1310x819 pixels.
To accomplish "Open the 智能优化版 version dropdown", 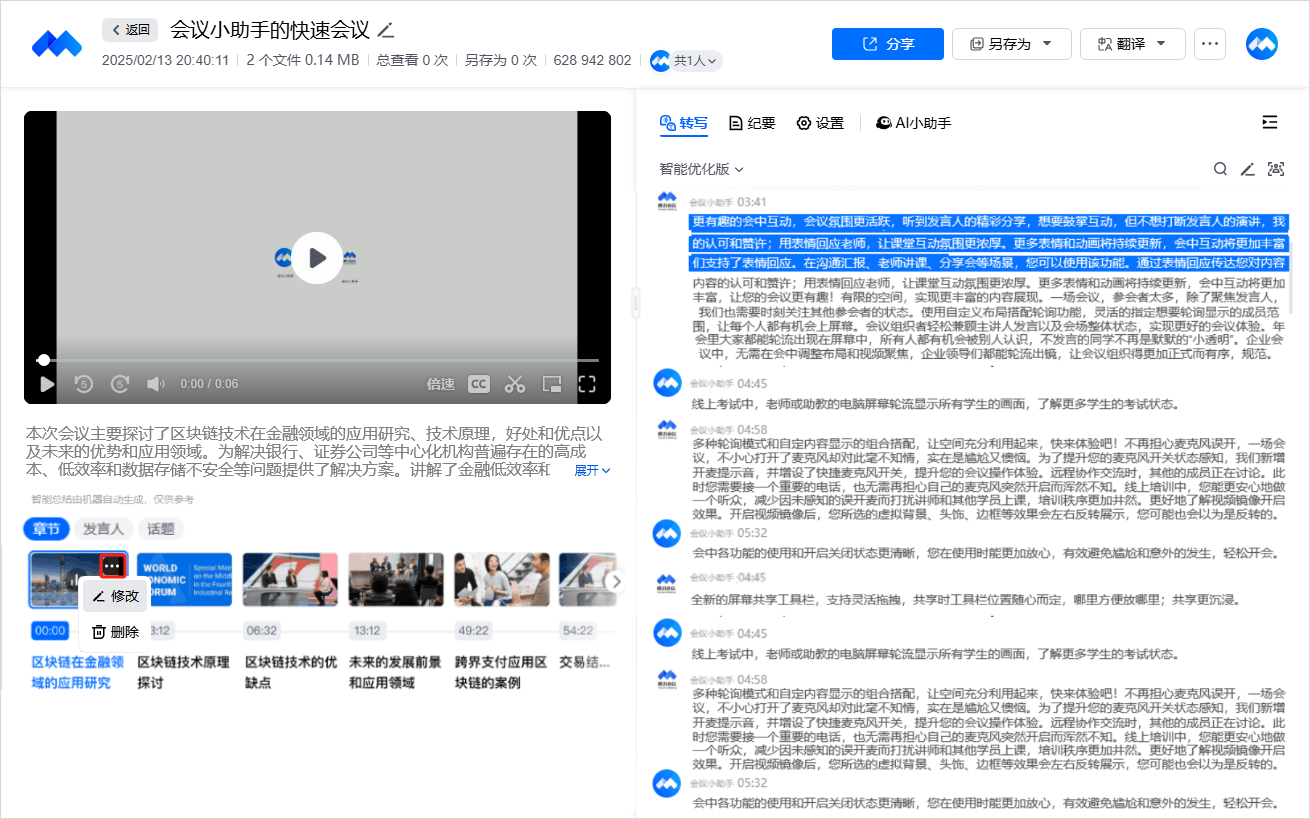I will (701, 170).
